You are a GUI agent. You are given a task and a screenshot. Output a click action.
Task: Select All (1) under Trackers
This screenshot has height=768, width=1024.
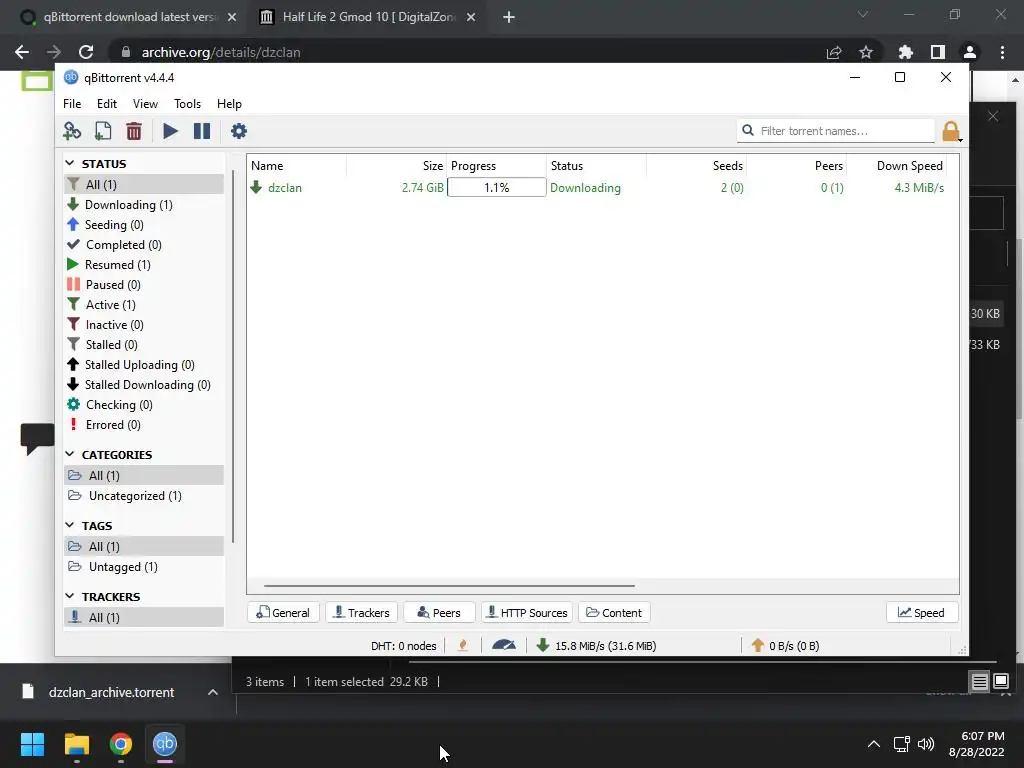click(144, 617)
